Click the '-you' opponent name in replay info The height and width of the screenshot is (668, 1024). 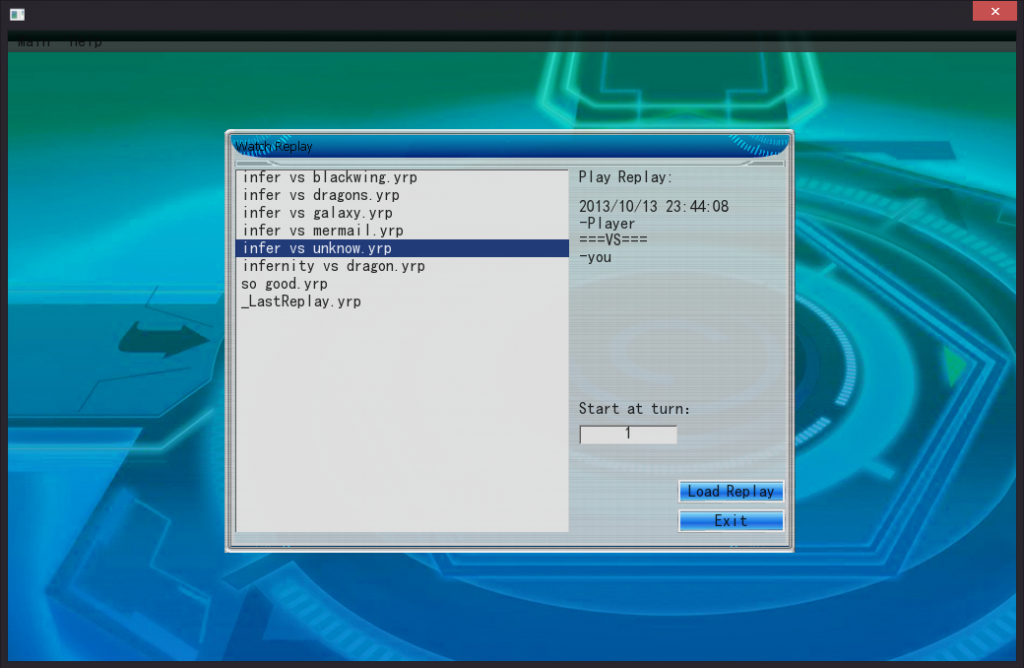click(596, 257)
